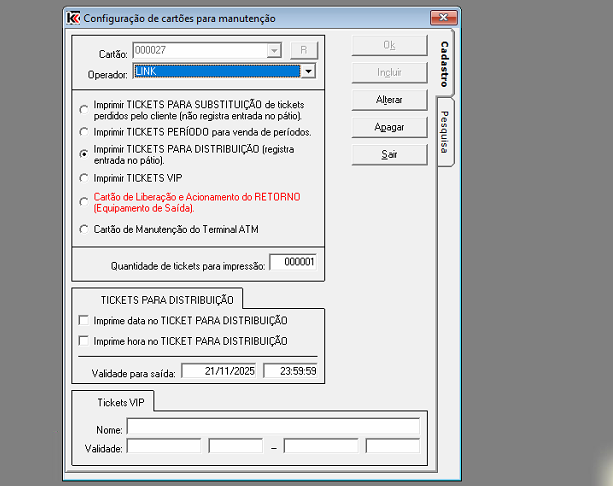Choose Cartão de Manutenção do Terminal ATM
Viewport: 613px width, 486px height.
click(x=84, y=229)
